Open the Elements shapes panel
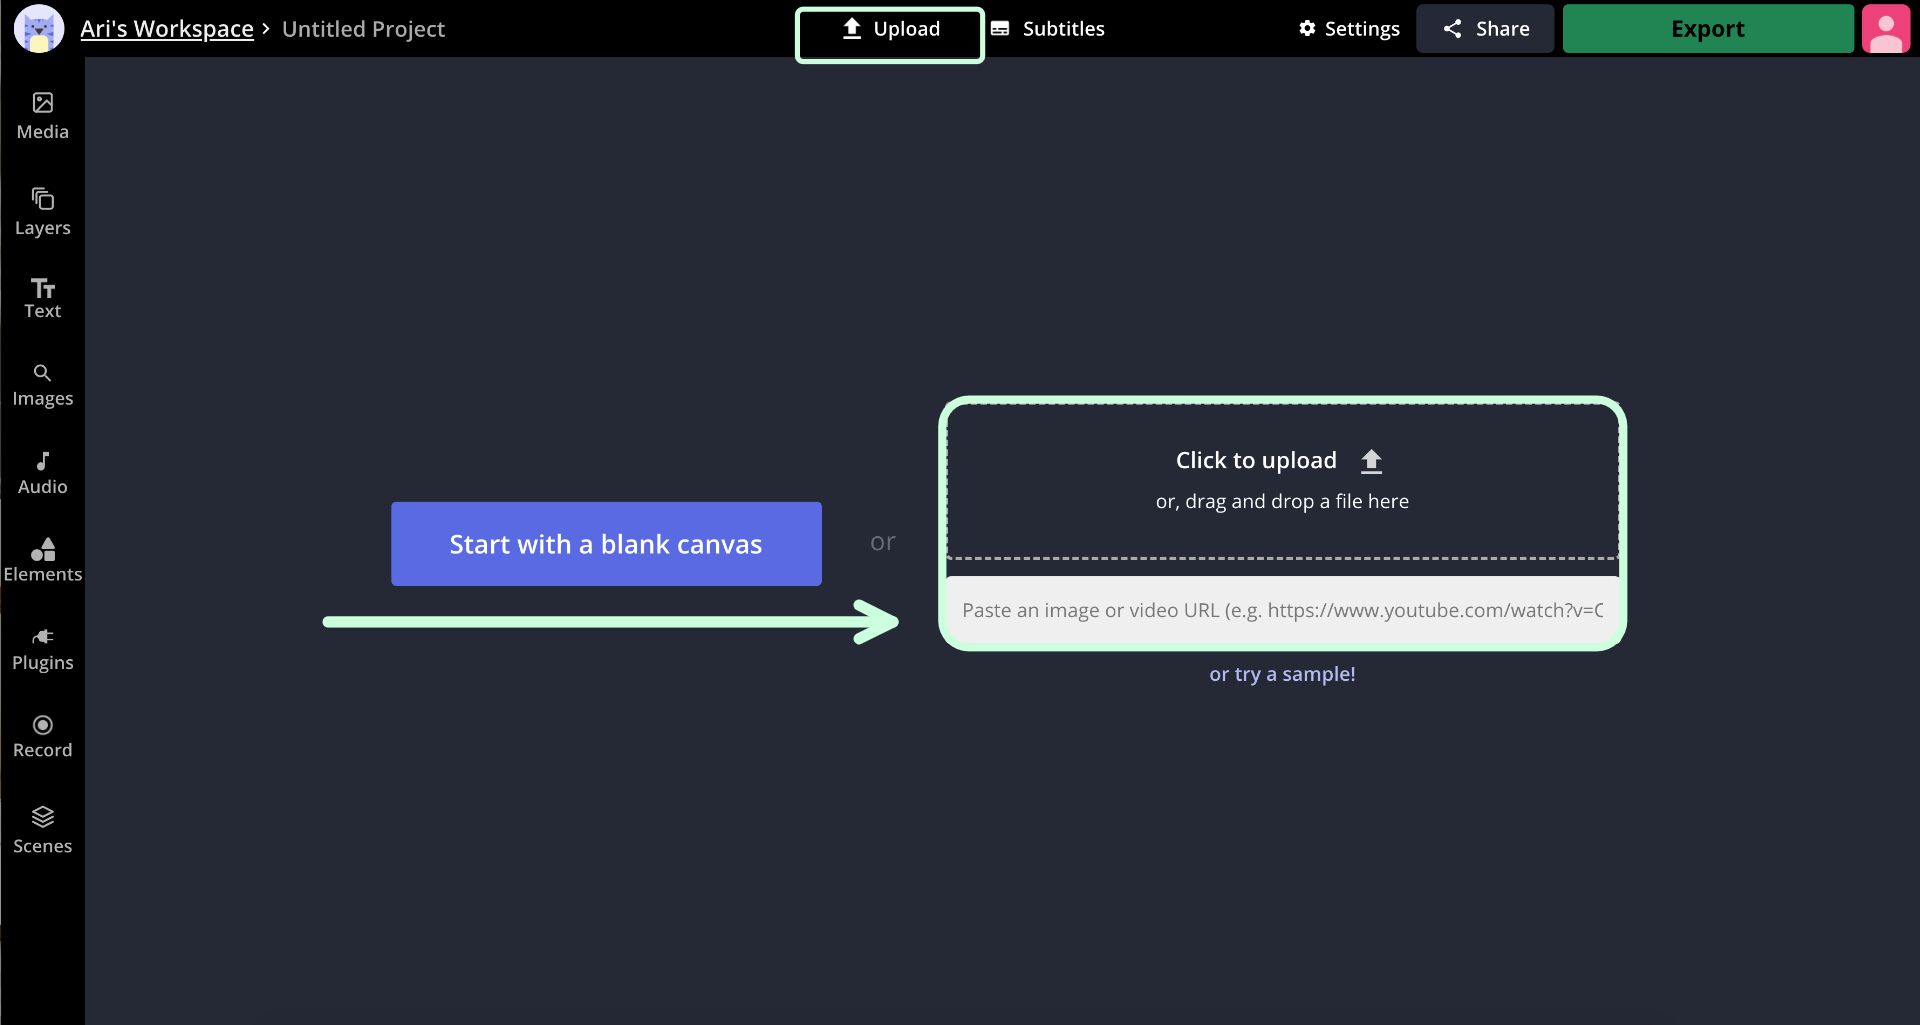 42,560
